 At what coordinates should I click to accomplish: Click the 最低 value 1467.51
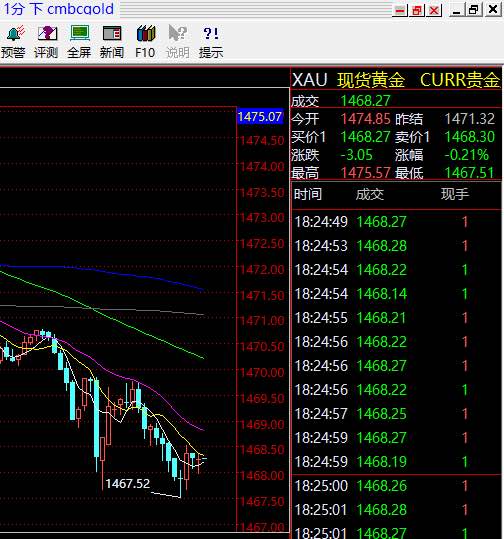click(470, 173)
